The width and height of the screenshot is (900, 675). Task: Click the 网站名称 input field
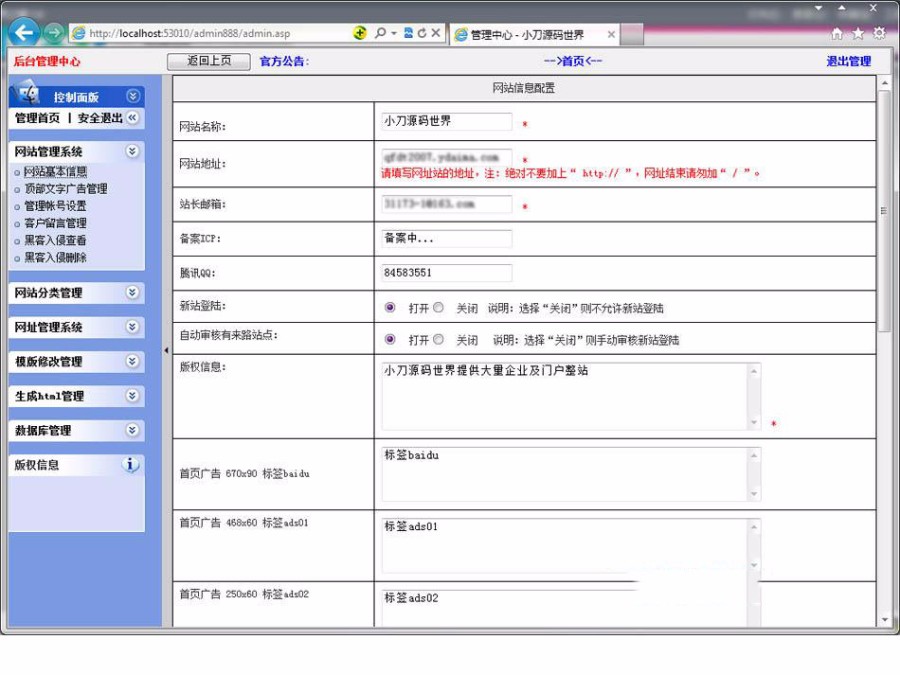click(447, 121)
